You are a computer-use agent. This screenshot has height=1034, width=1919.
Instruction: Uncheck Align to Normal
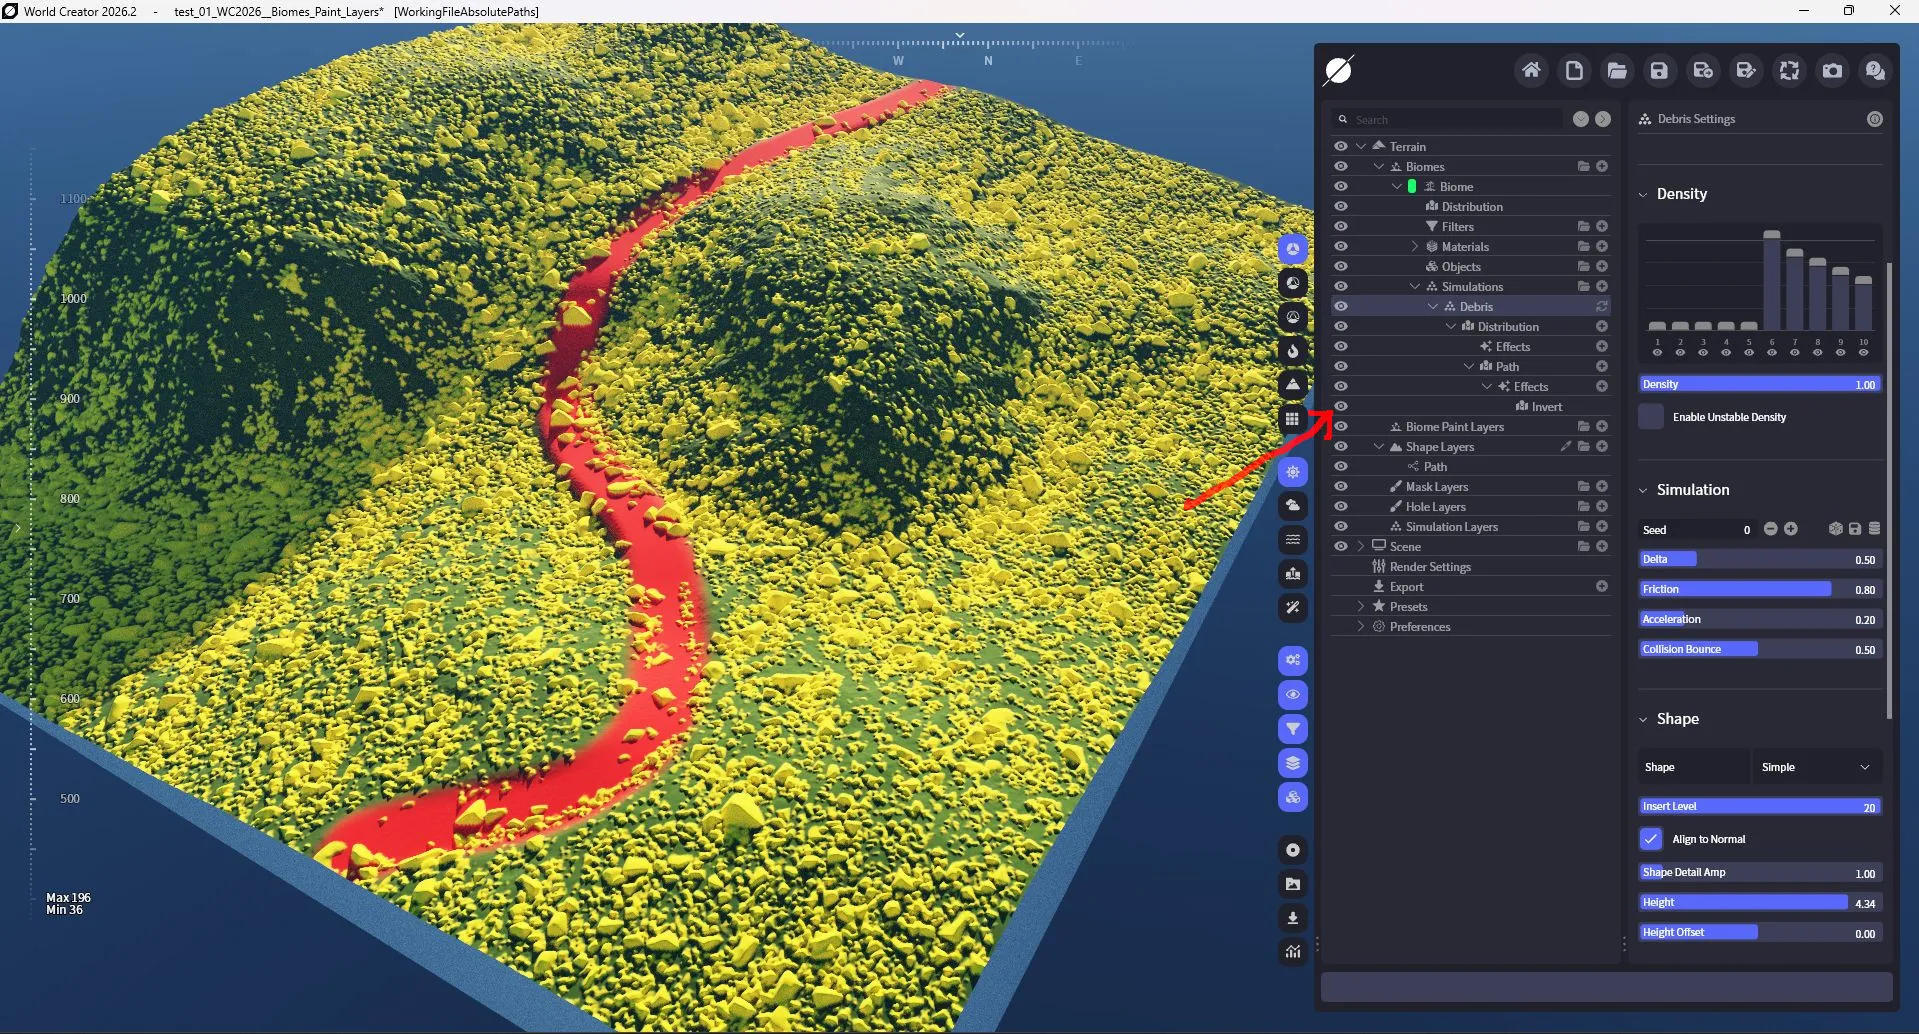[x=1651, y=839]
